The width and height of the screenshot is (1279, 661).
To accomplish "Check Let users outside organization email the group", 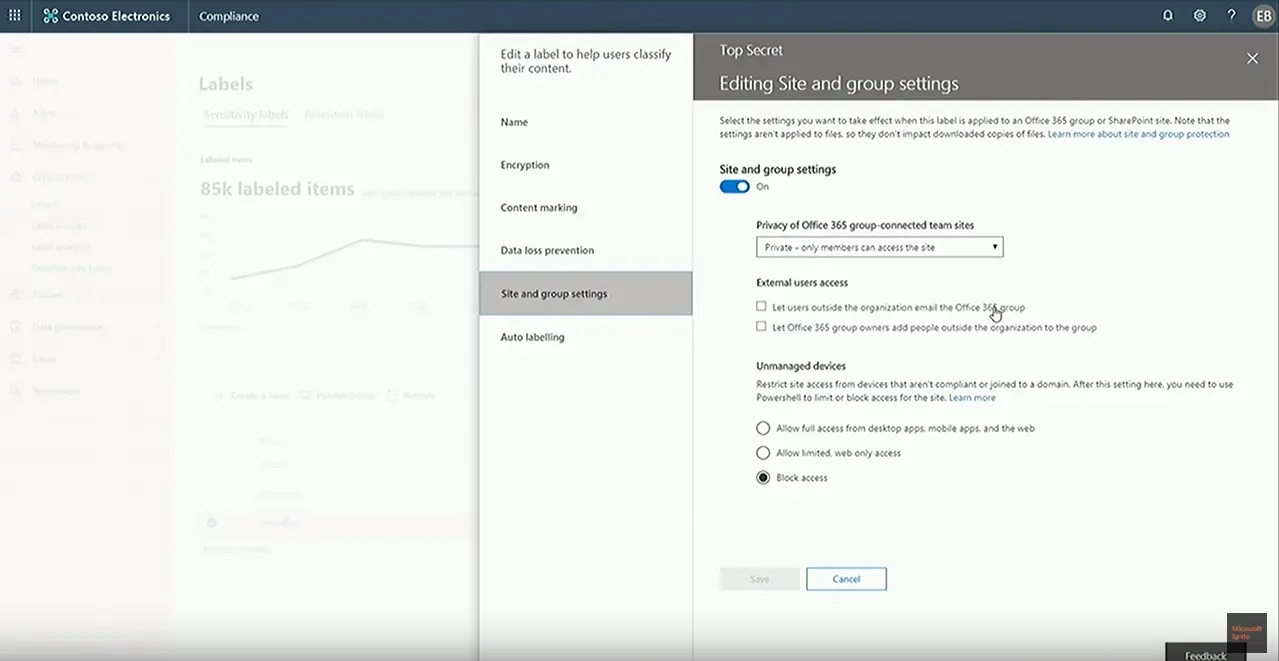I will [762, 307].
